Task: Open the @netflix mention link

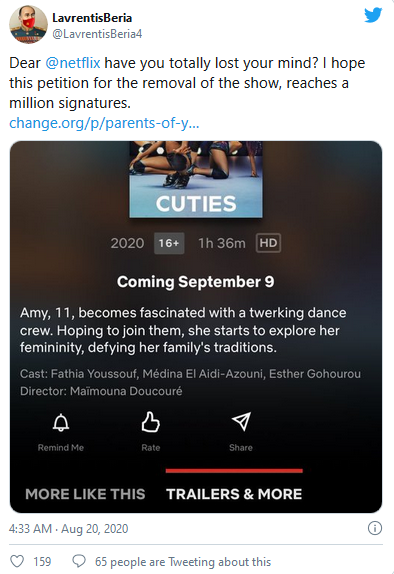Action: pos(73,63)
